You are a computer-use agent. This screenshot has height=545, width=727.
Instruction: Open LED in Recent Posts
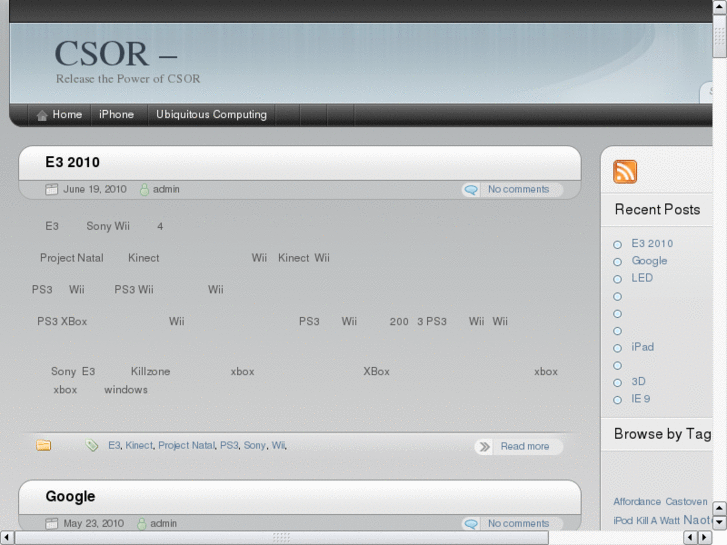[642, 278]
